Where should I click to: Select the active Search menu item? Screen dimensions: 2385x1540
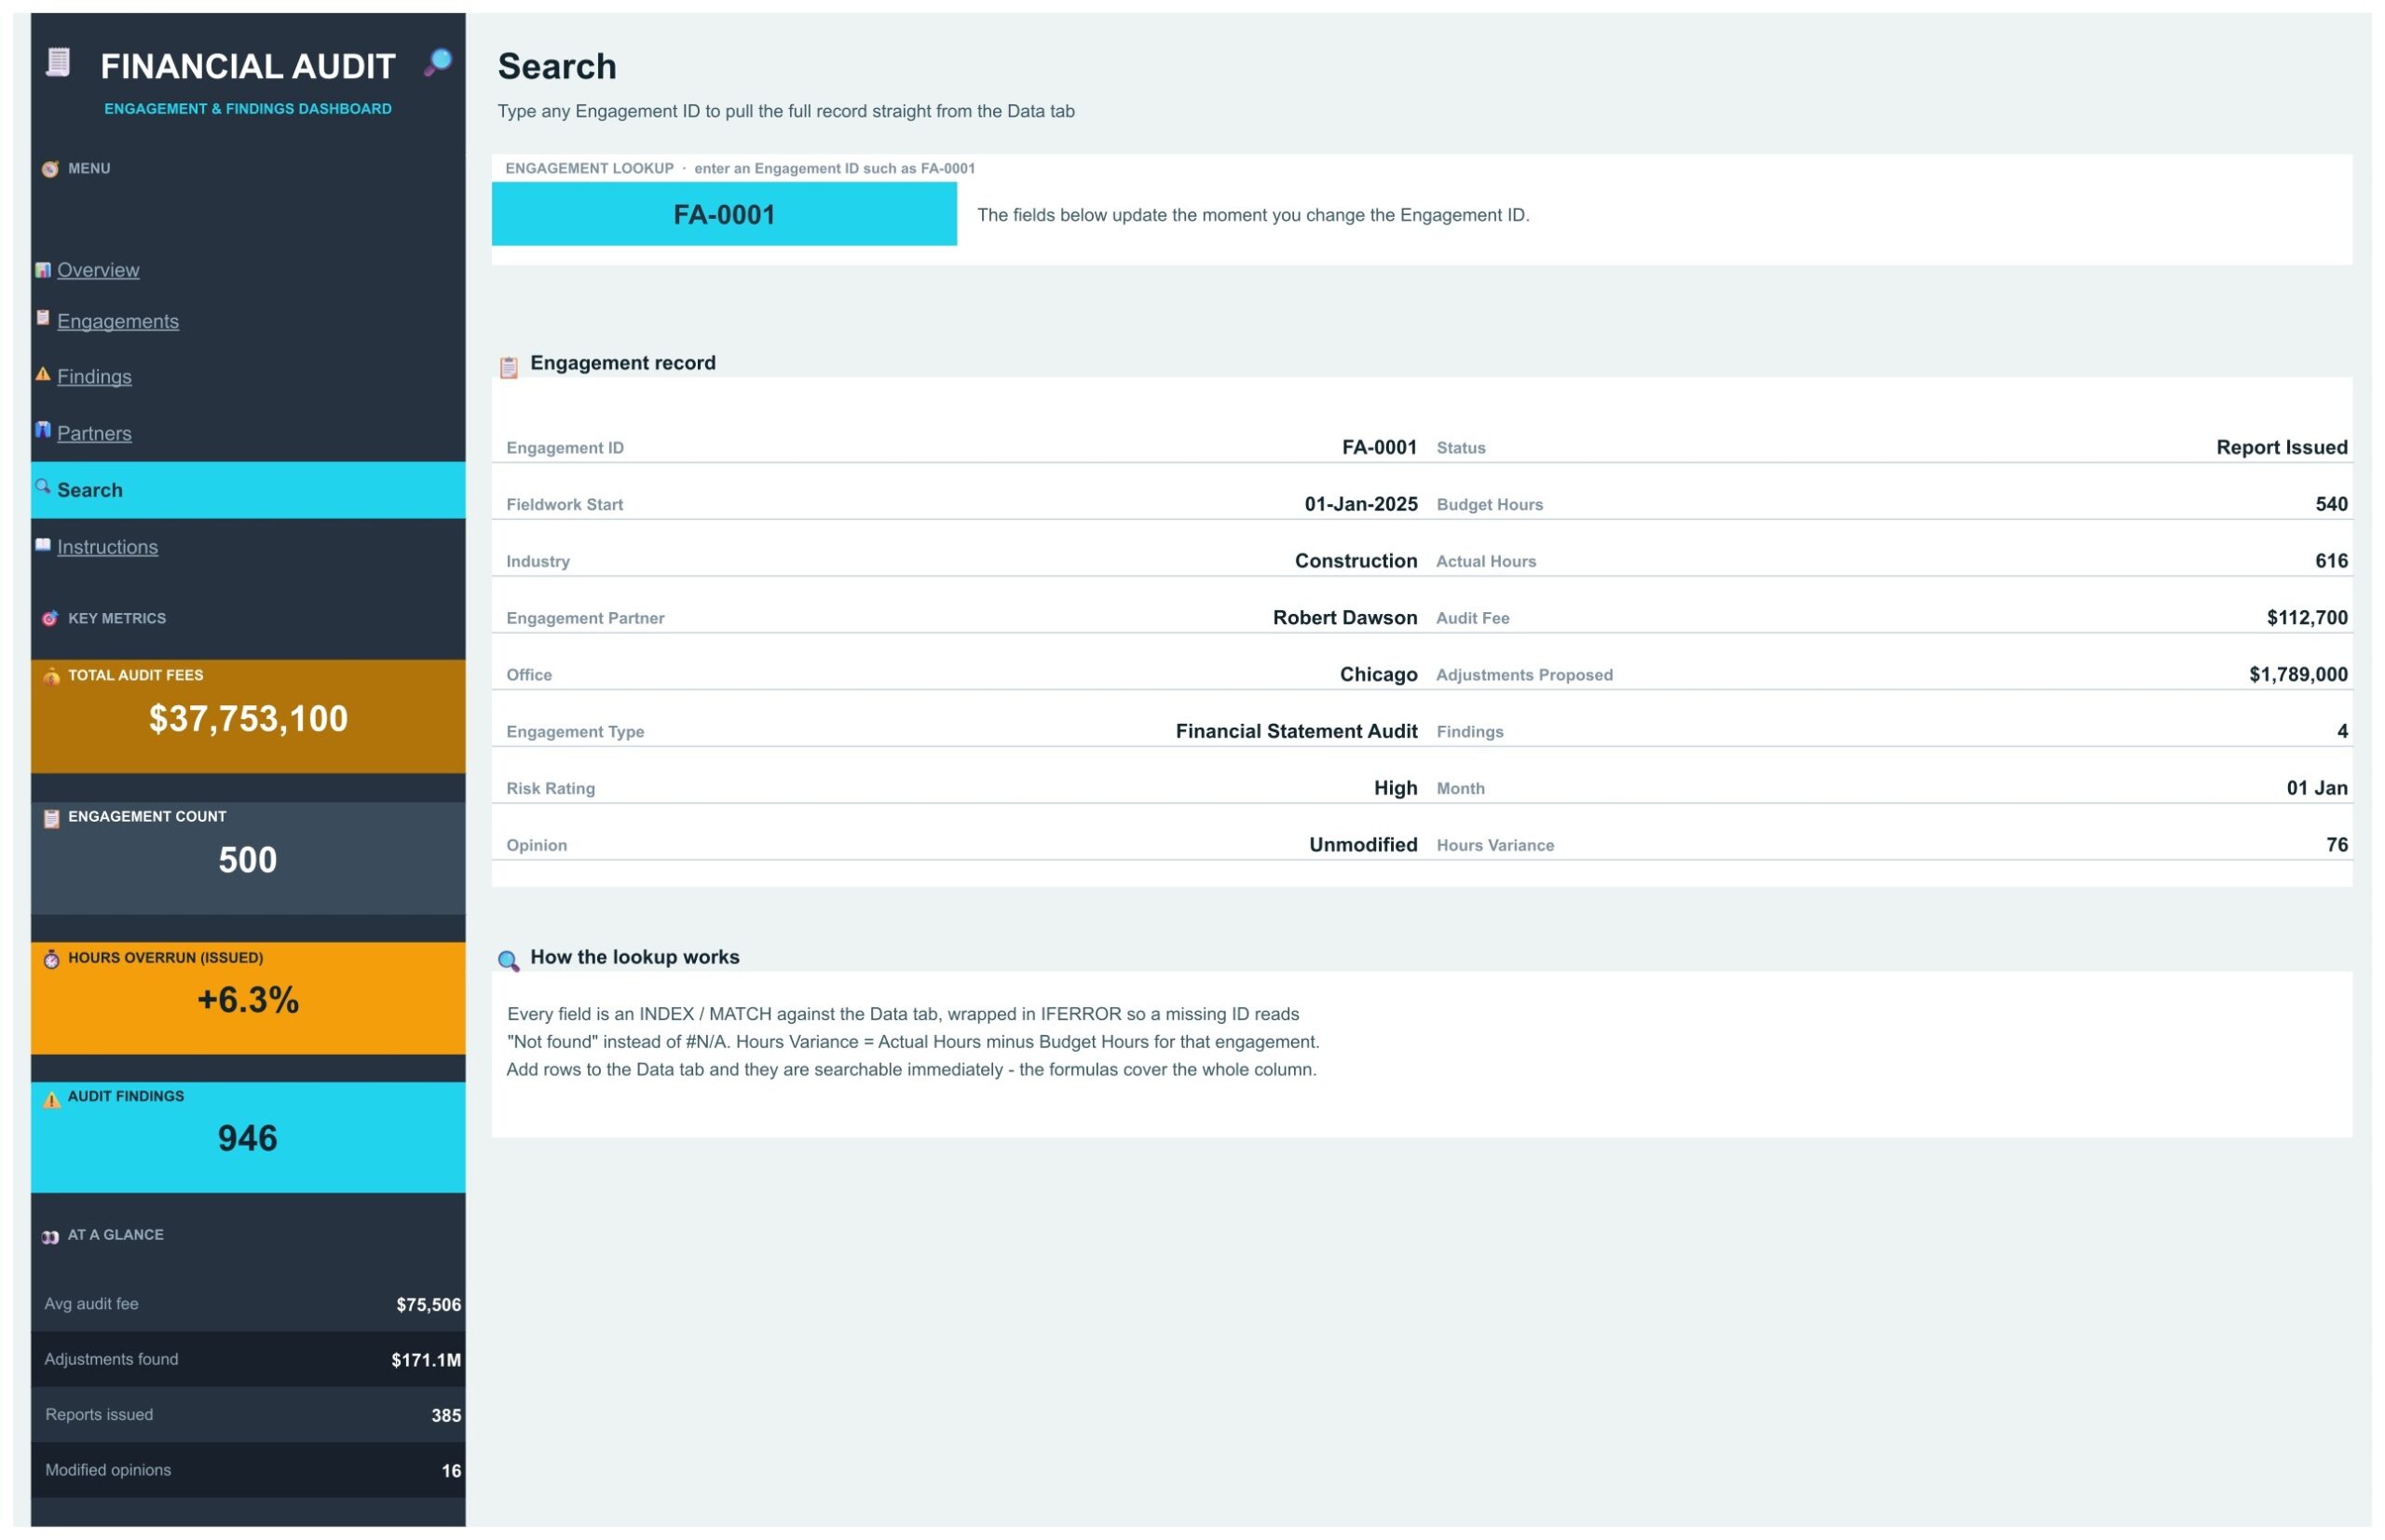(248, 490)
